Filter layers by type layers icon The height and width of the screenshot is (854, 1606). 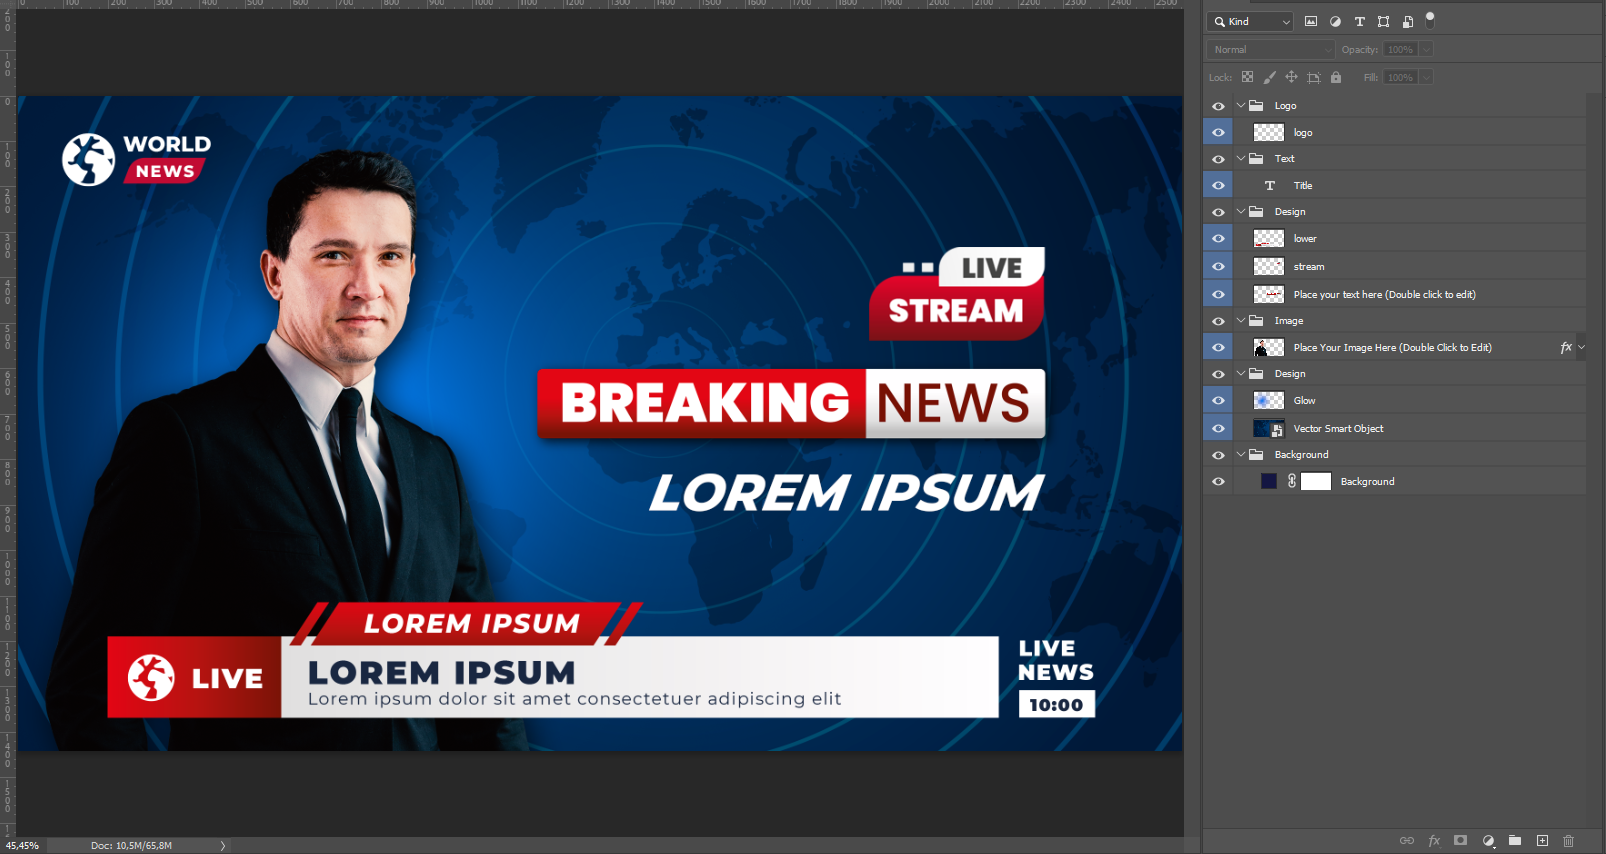[1359, 21]
